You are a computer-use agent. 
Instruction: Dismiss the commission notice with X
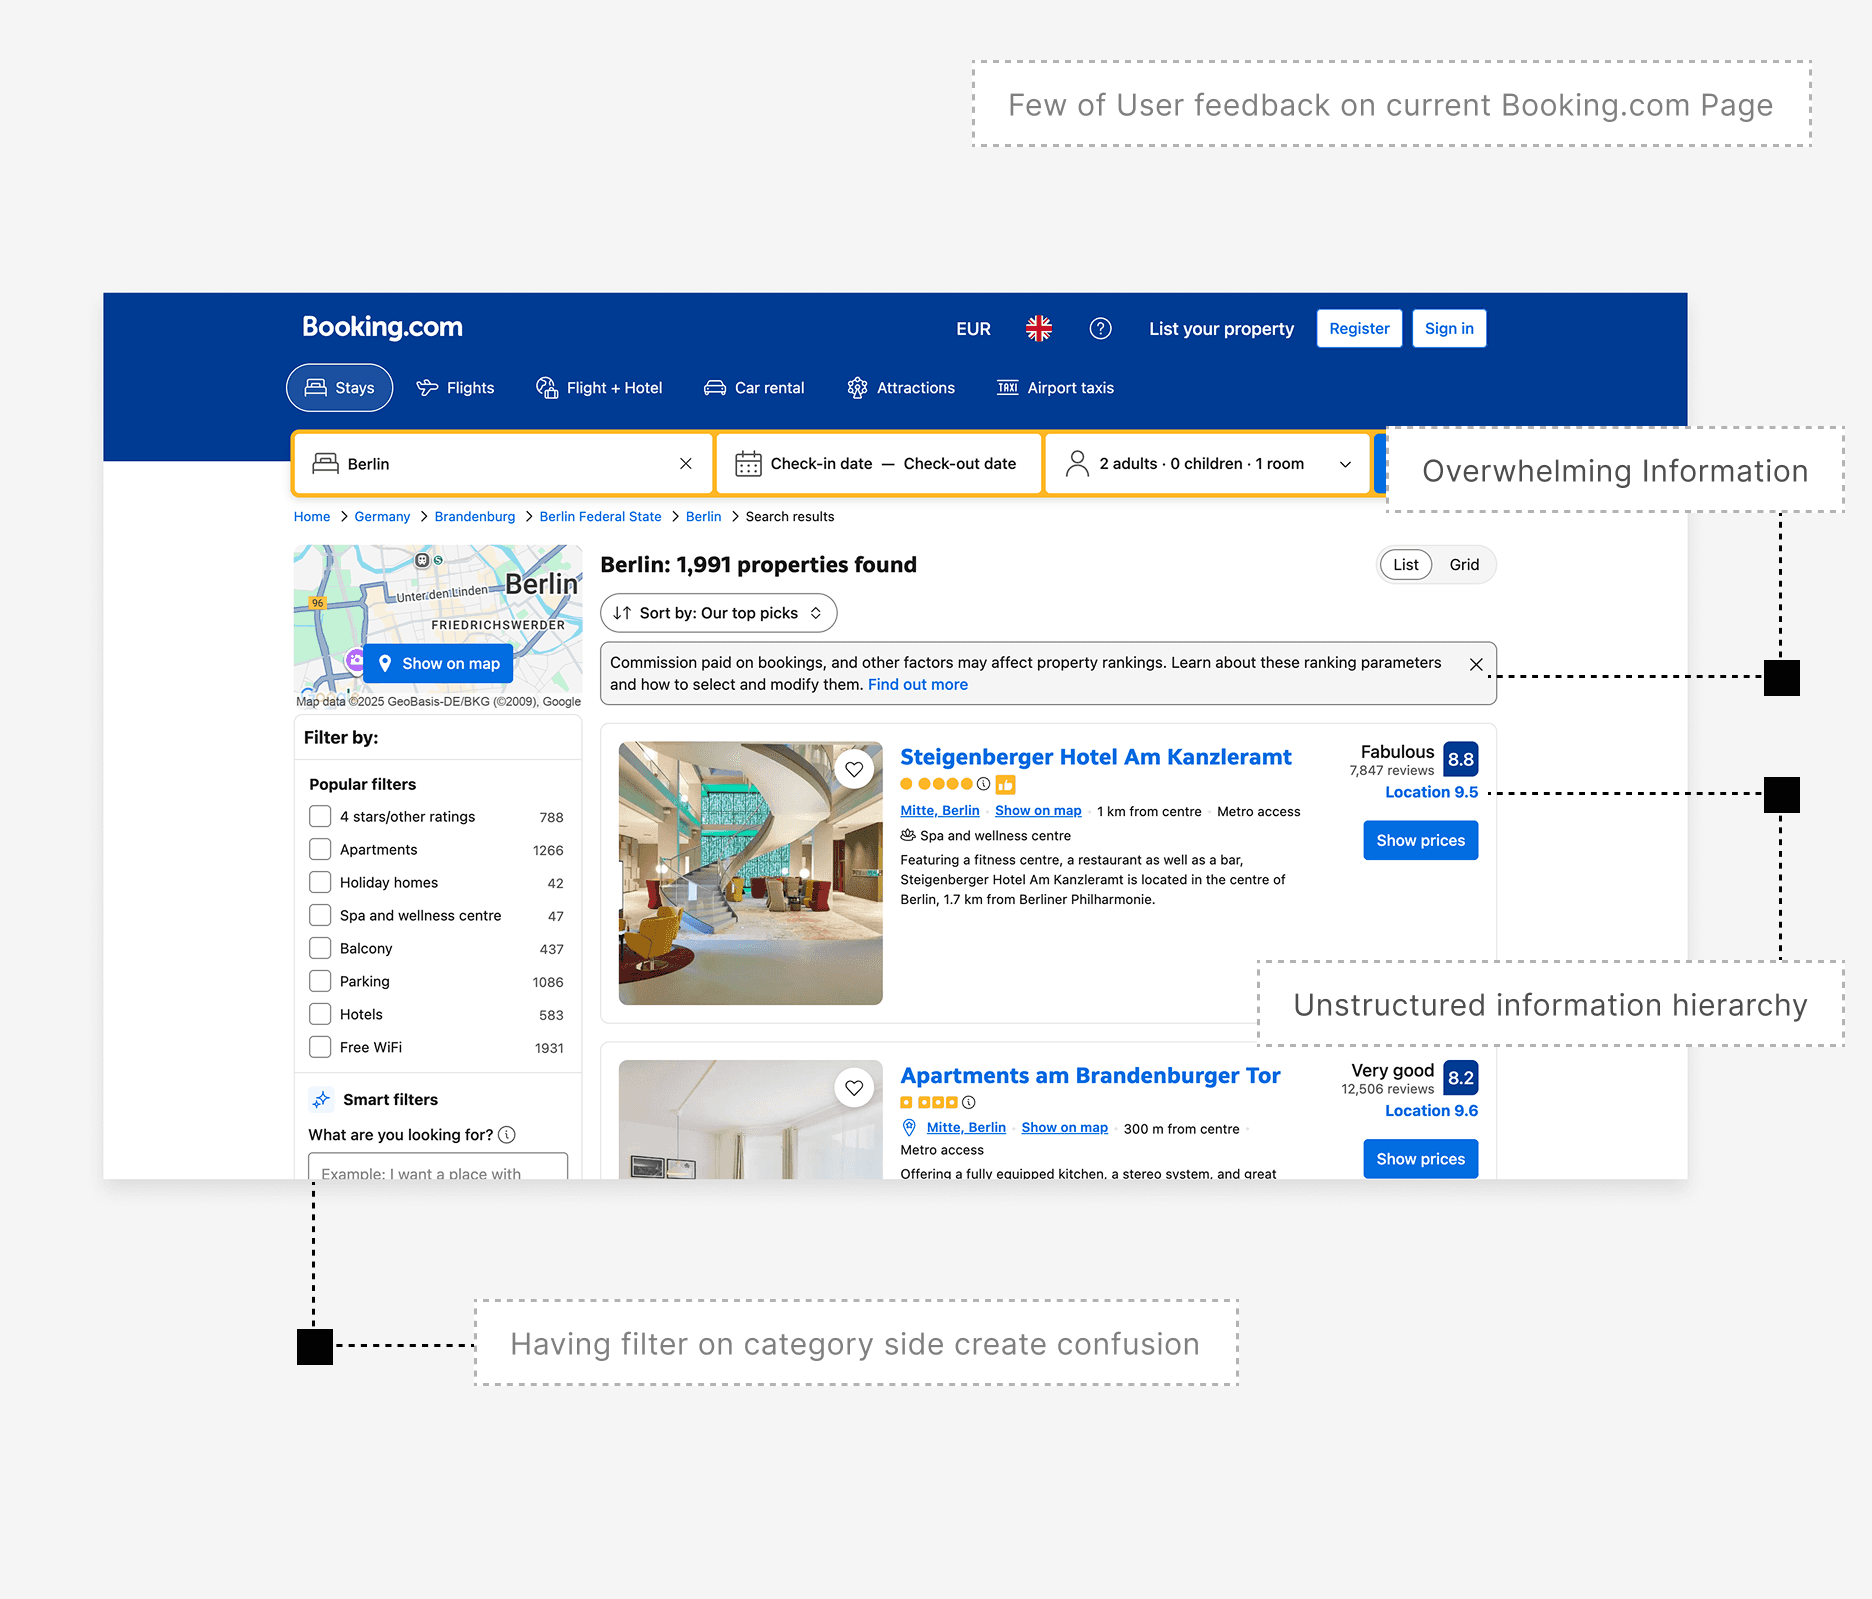(x=1476, y=664)
